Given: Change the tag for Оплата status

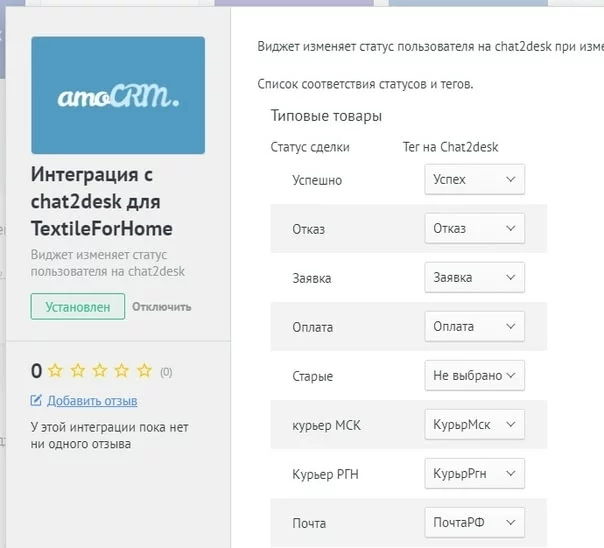Looking at the screenshot, I should (x=474, y=327).
